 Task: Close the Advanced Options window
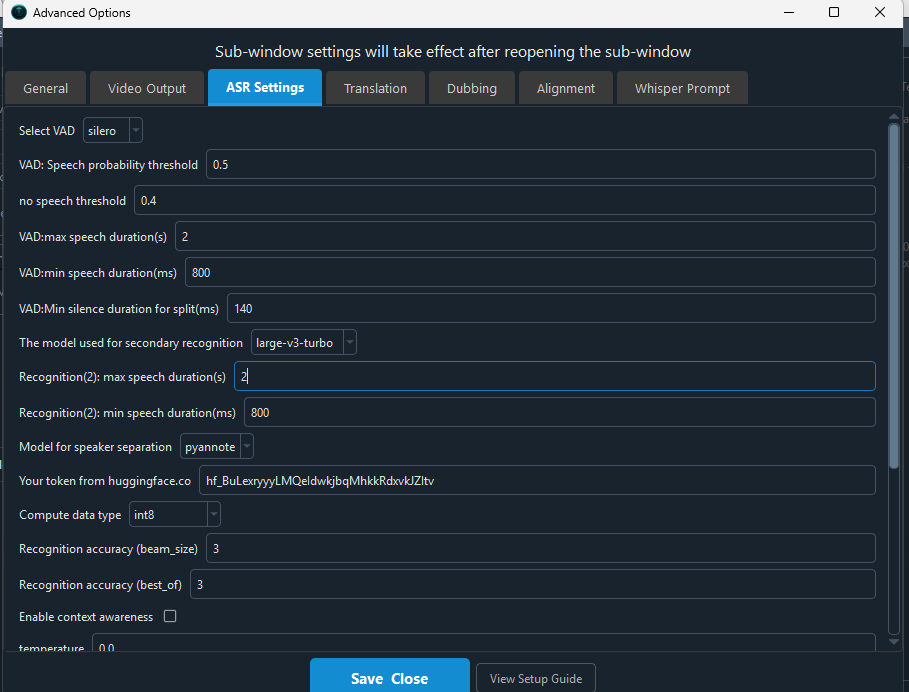[x=879, y=12]
